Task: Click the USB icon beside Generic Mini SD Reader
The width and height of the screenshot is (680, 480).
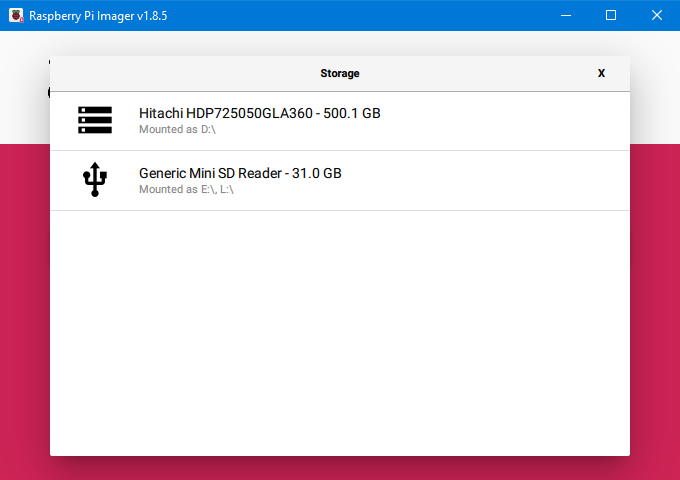Action: [x=95, y=180]
